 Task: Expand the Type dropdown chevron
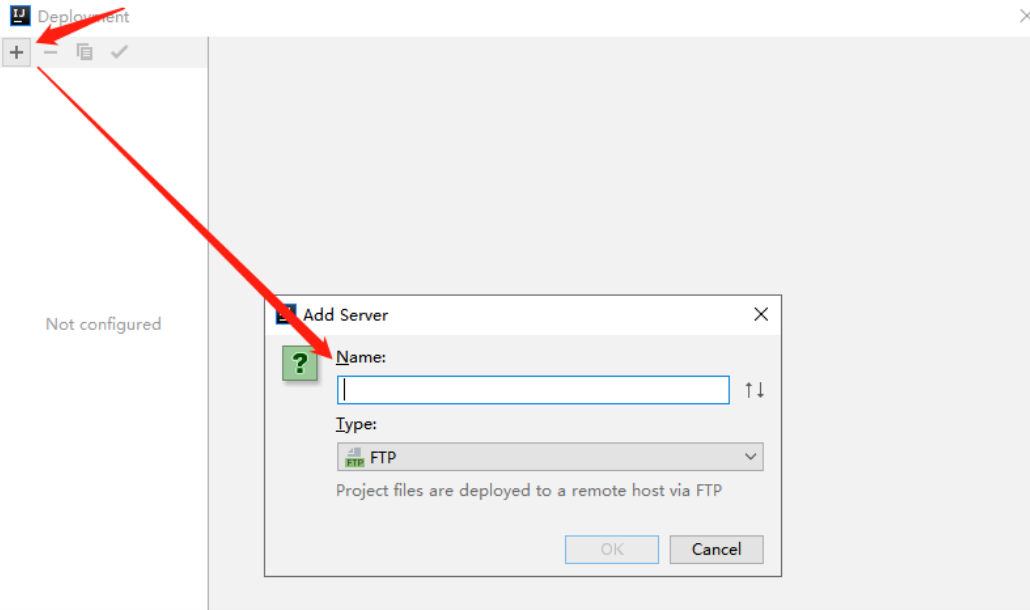751,457
